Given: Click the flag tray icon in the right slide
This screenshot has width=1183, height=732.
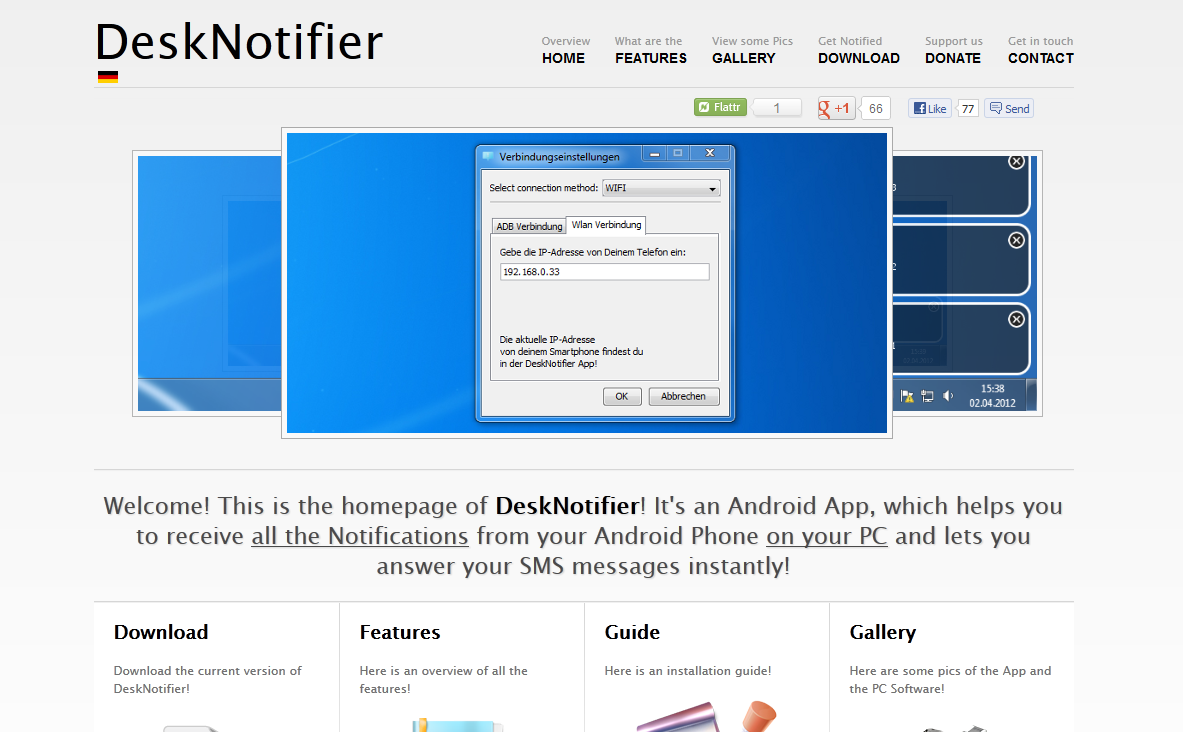Looking at the screenshot, I should click(x=907, y=395).
